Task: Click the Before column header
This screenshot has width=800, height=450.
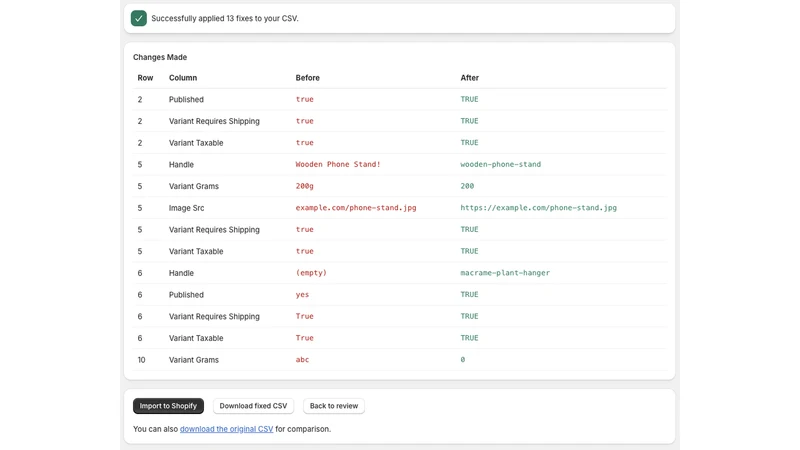Action: [308, 78]
